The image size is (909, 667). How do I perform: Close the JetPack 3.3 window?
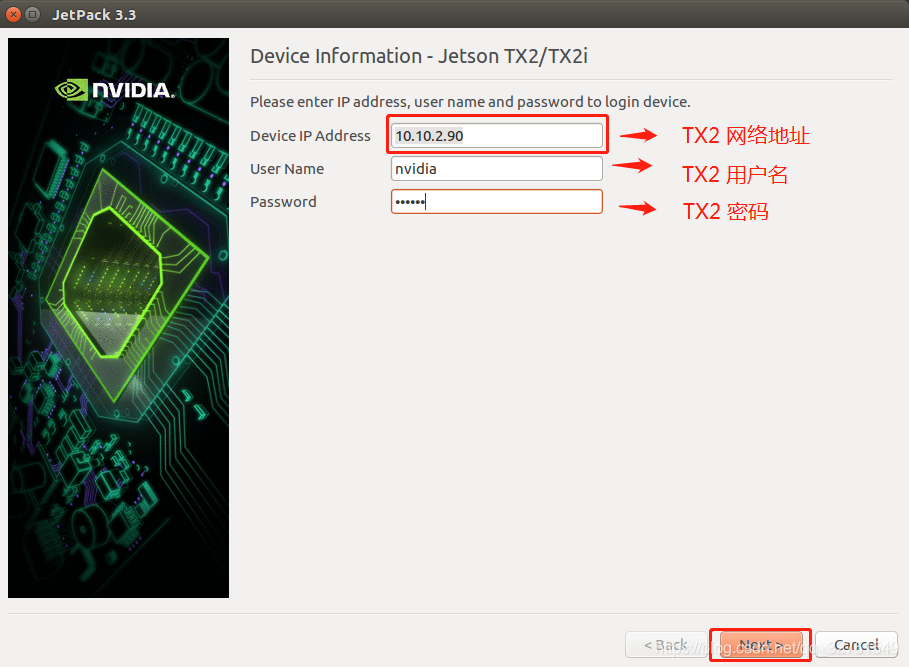point(13,14)
